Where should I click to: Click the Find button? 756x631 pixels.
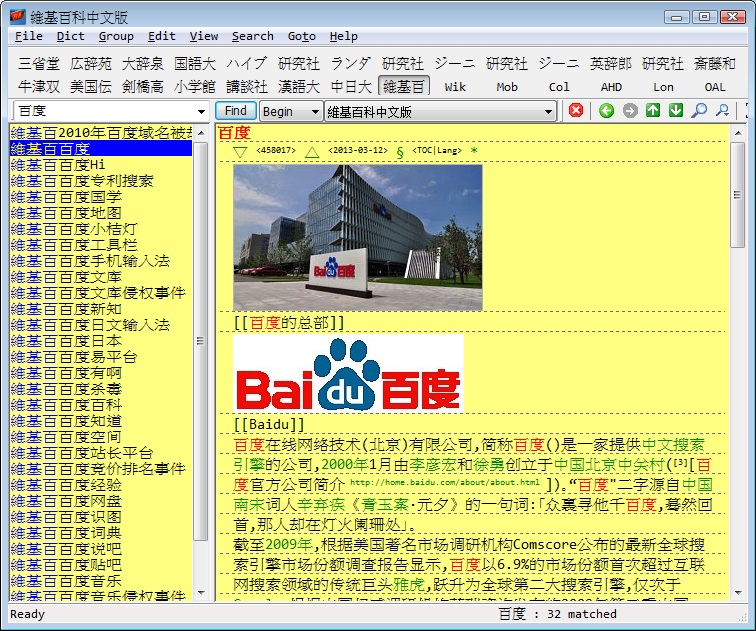[x=235, y=111]
